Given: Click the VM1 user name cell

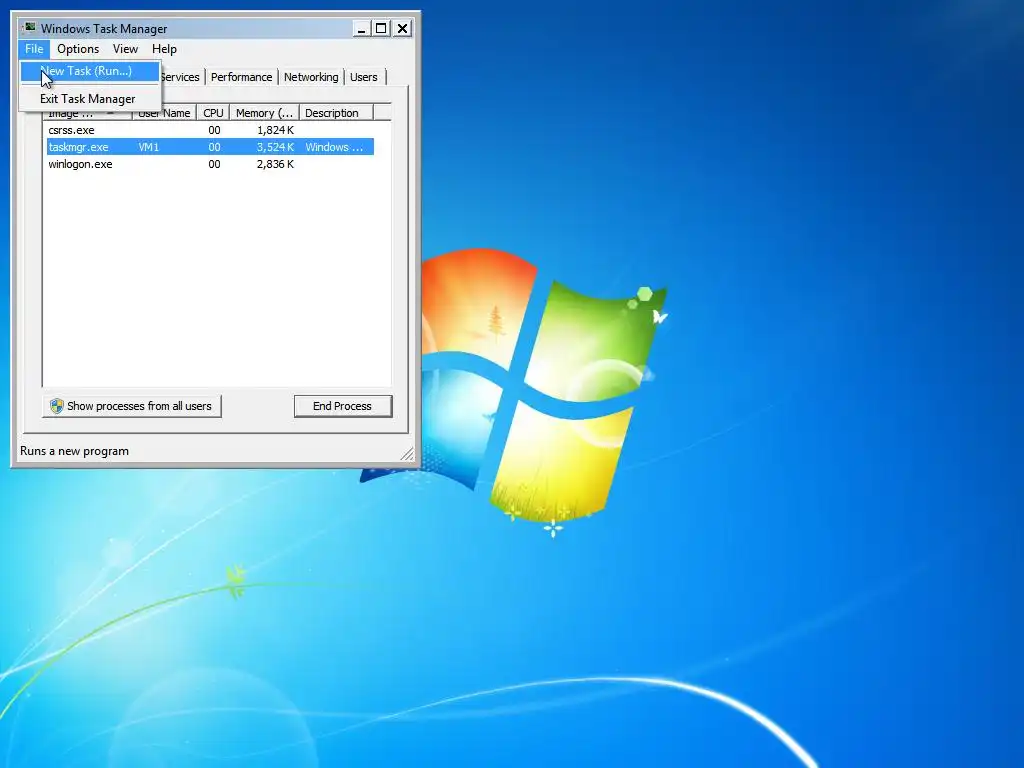Looking at the screenshot, I should click(x=149, y=147).
